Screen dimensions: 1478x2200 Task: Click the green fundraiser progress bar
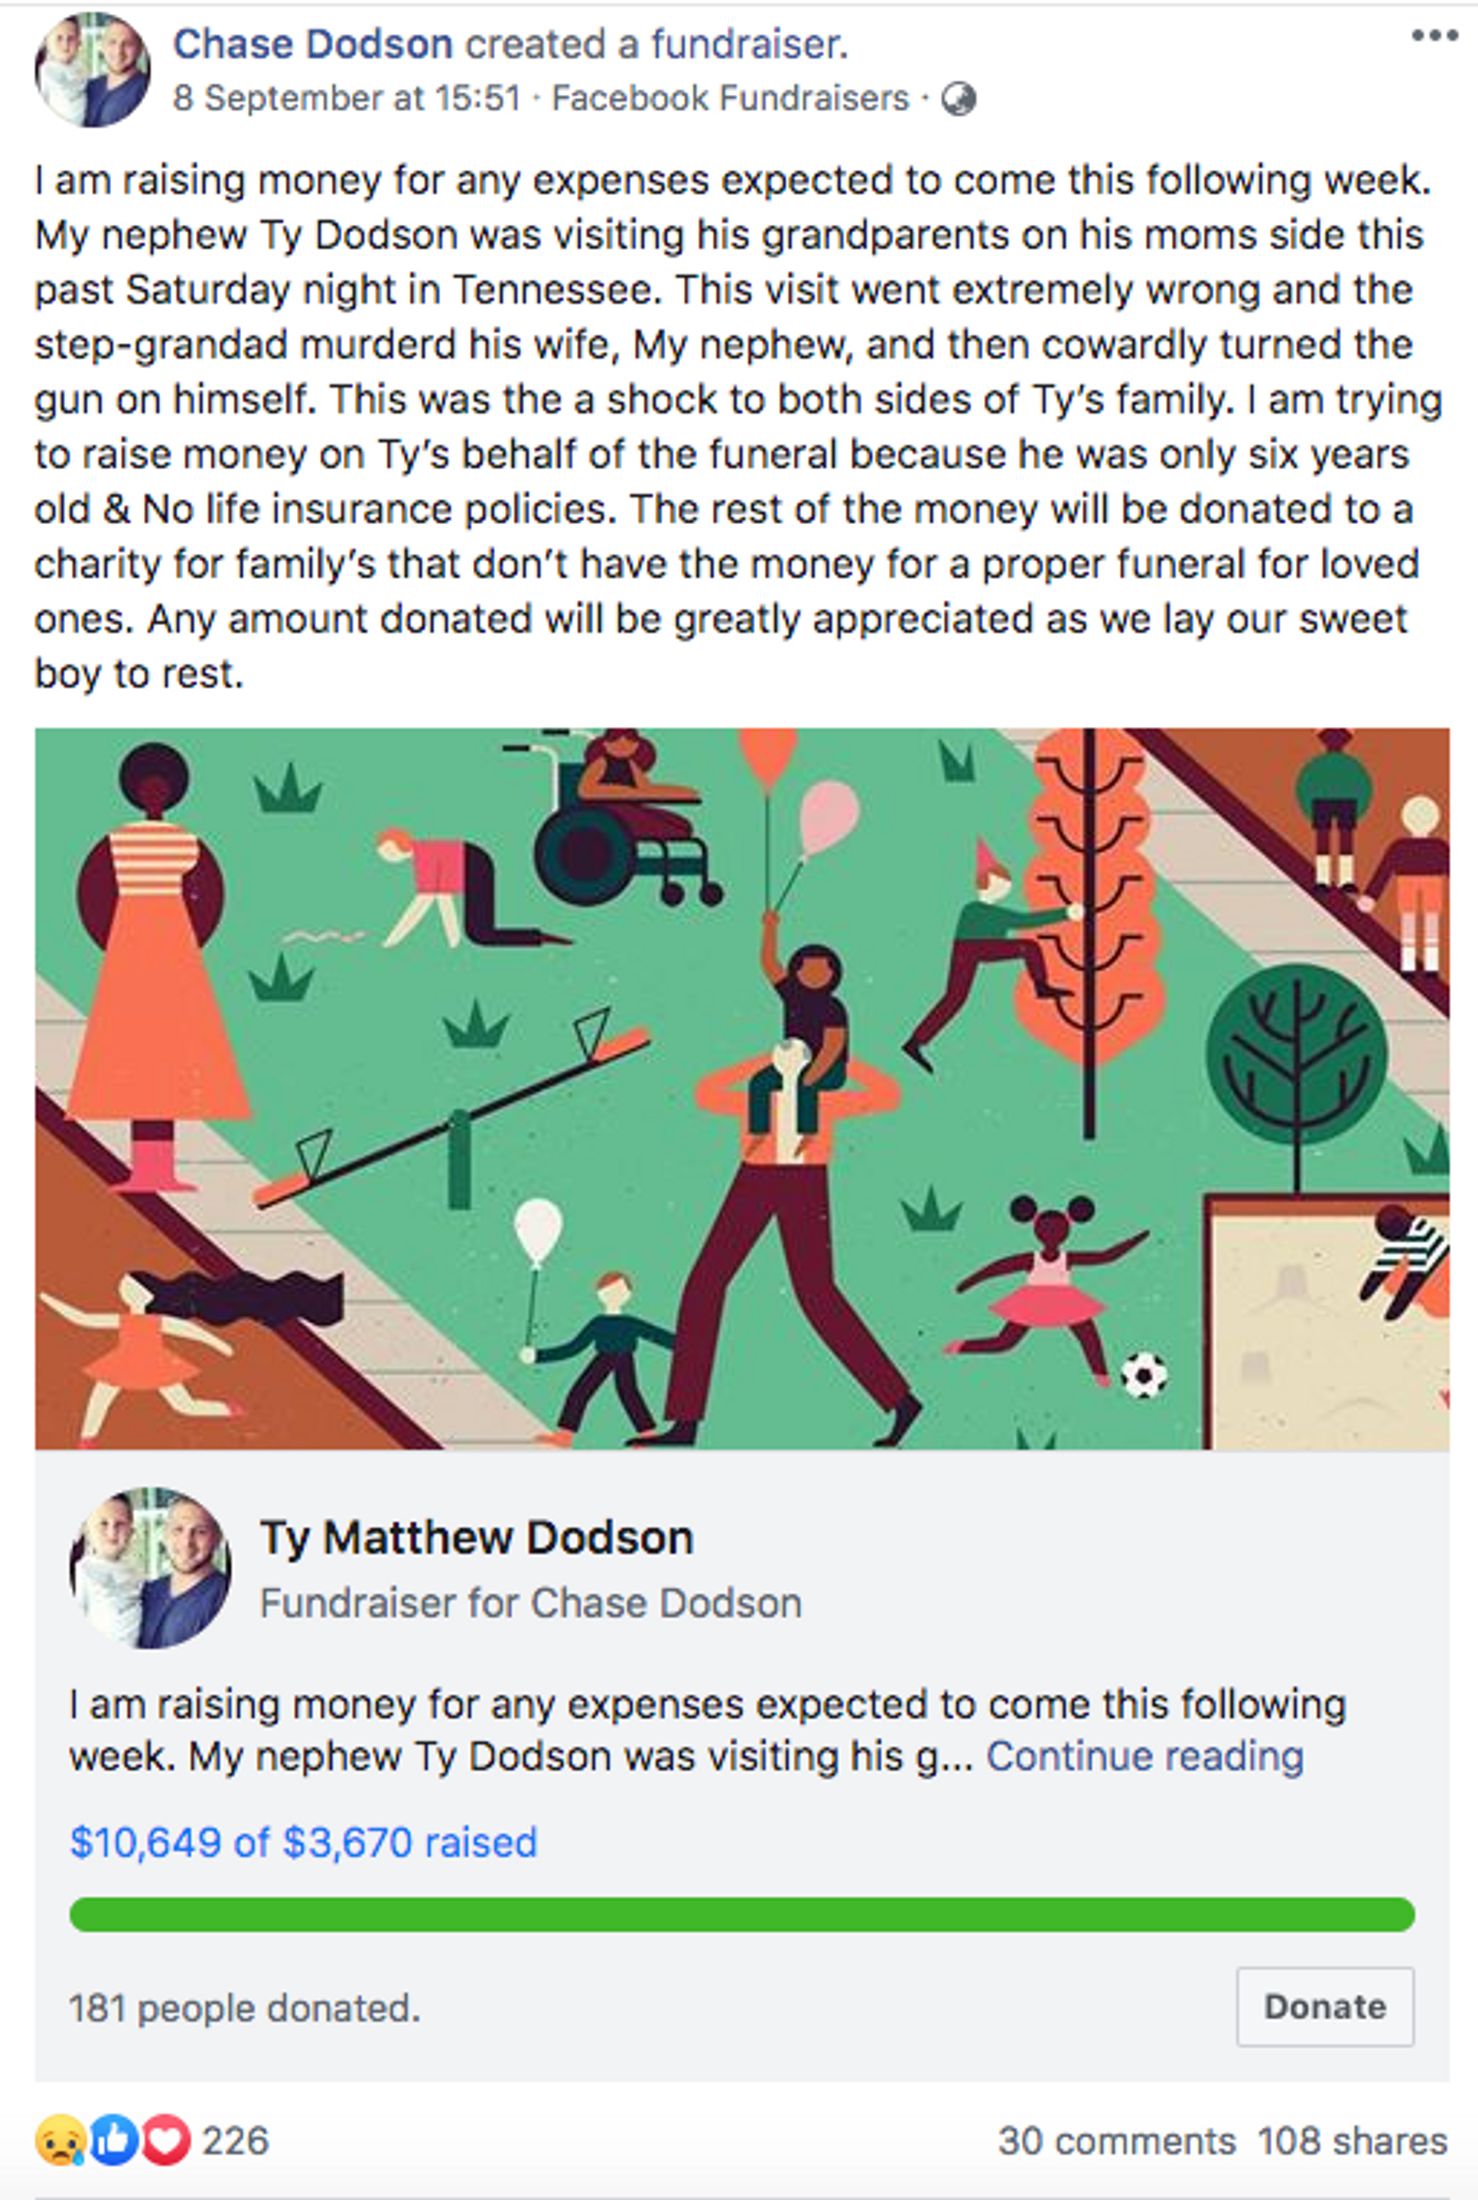point(741,1914)
